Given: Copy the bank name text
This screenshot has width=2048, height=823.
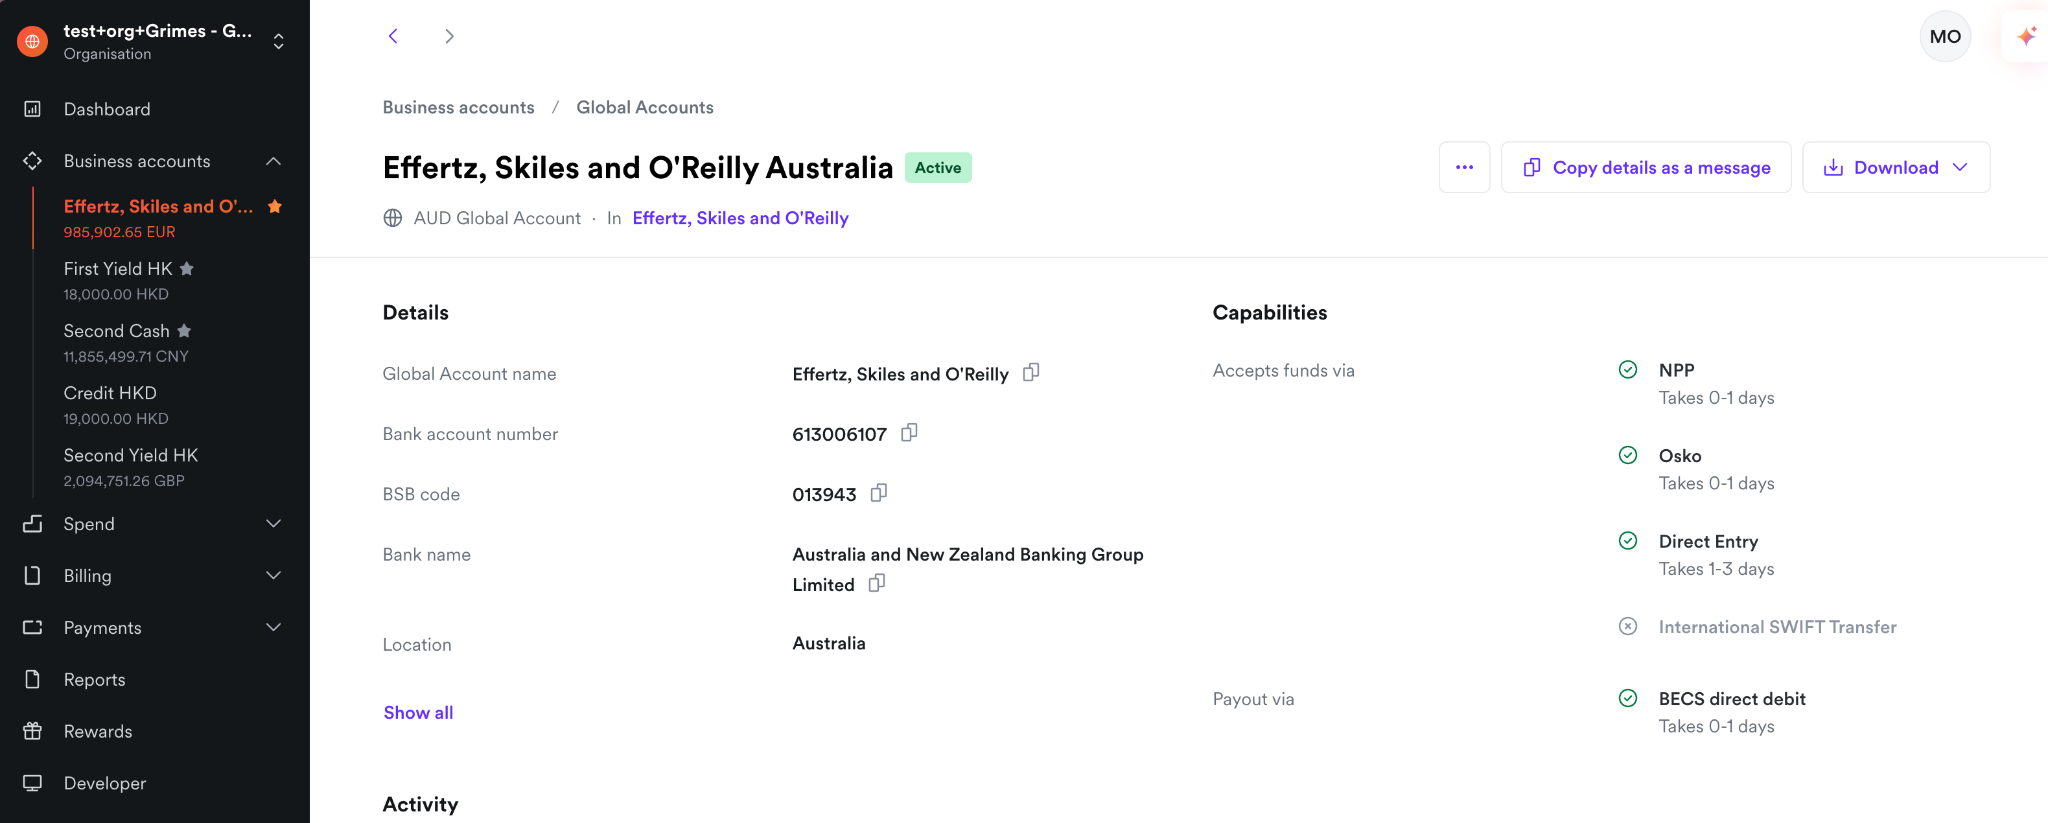Looking at the screenshot, I should (x=877, y=583).
